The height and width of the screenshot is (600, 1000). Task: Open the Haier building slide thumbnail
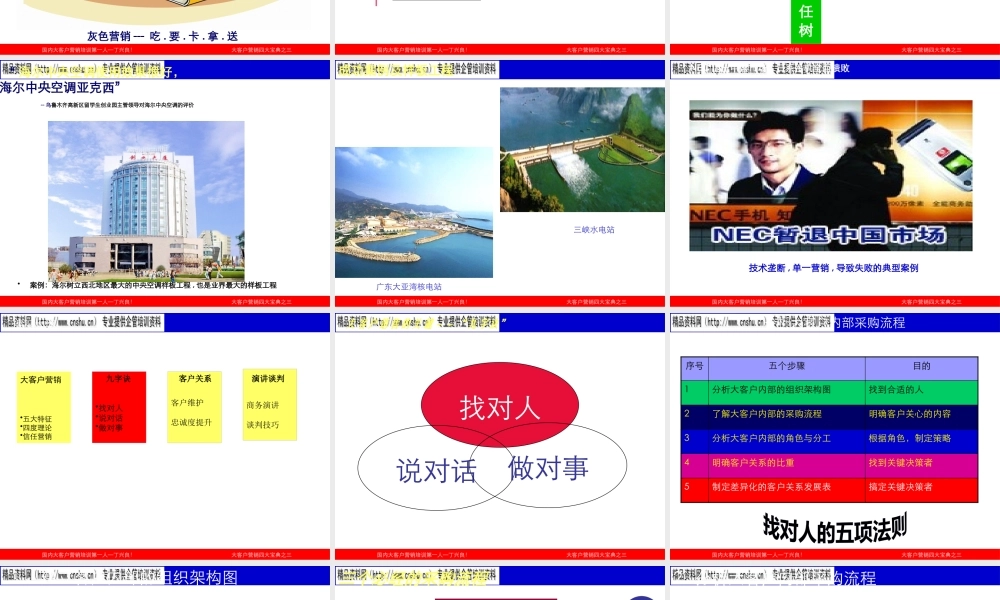(165, 182)
